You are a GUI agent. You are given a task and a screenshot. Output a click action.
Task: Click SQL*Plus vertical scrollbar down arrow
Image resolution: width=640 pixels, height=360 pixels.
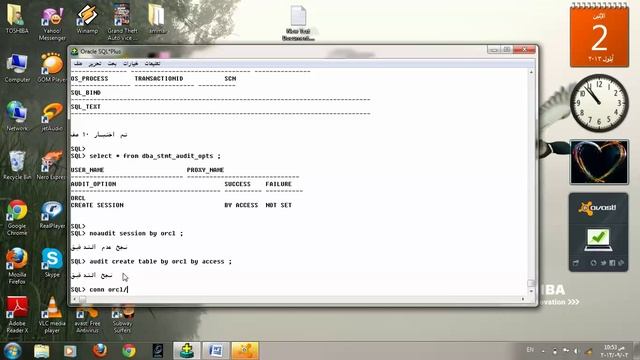[x=531, y=291]
